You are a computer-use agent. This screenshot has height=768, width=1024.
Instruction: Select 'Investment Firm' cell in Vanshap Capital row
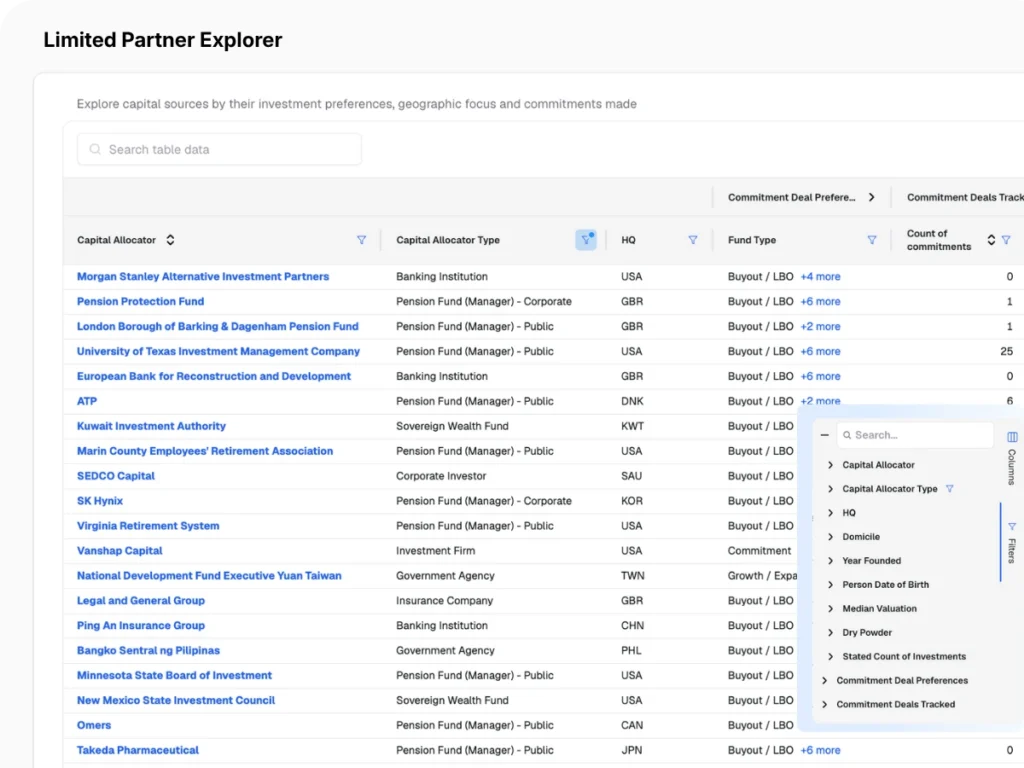pos(436,551)
